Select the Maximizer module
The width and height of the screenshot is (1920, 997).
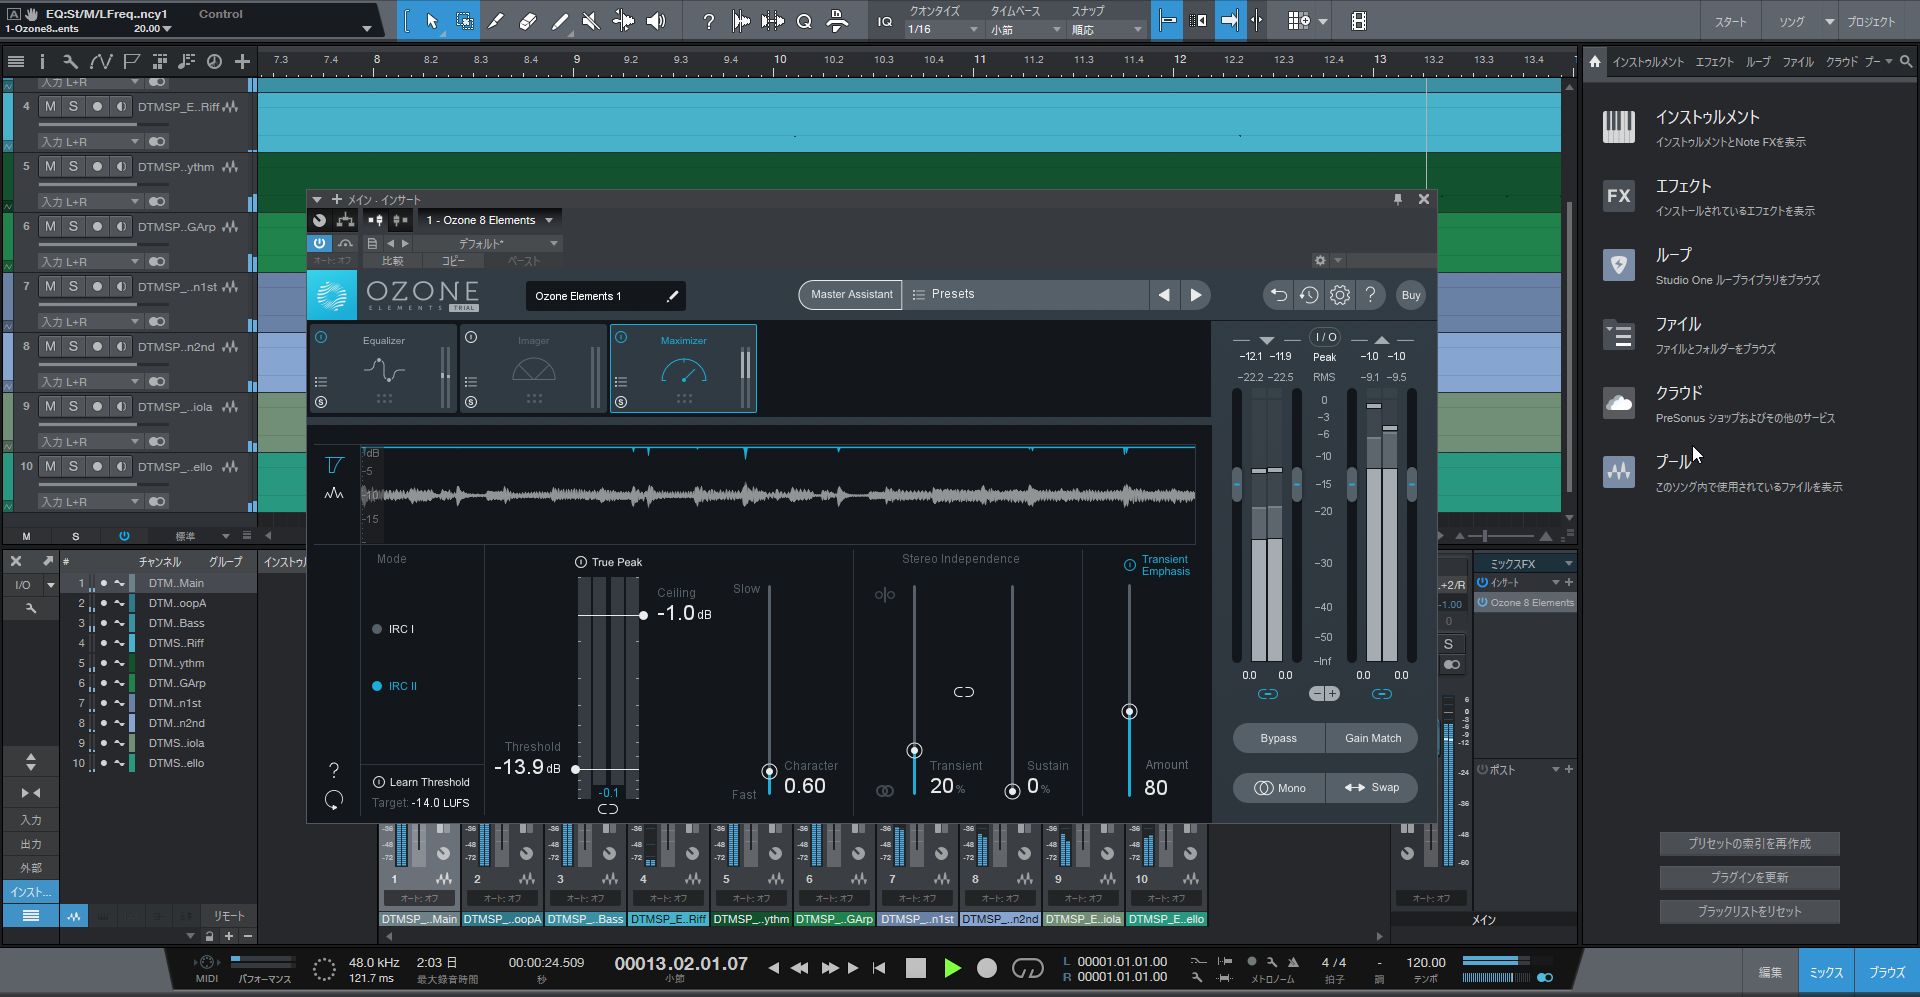tap(683, 368)
